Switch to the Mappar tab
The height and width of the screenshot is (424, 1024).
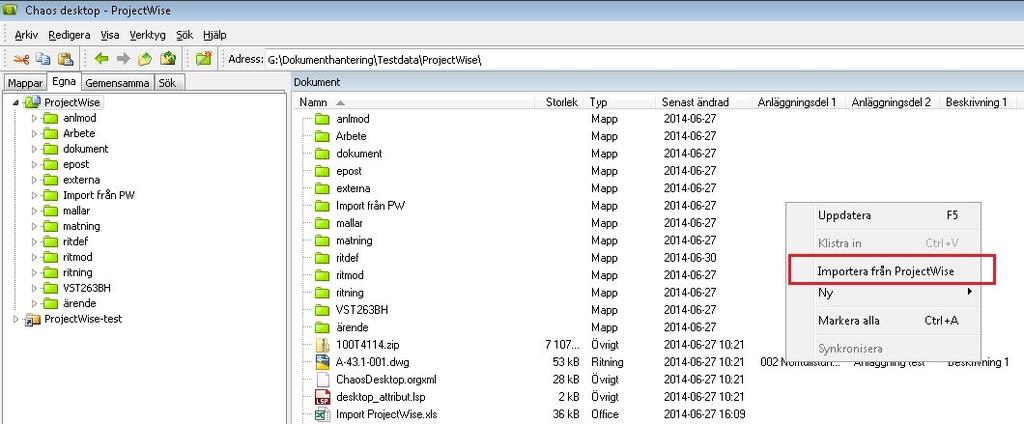(25, 83)
